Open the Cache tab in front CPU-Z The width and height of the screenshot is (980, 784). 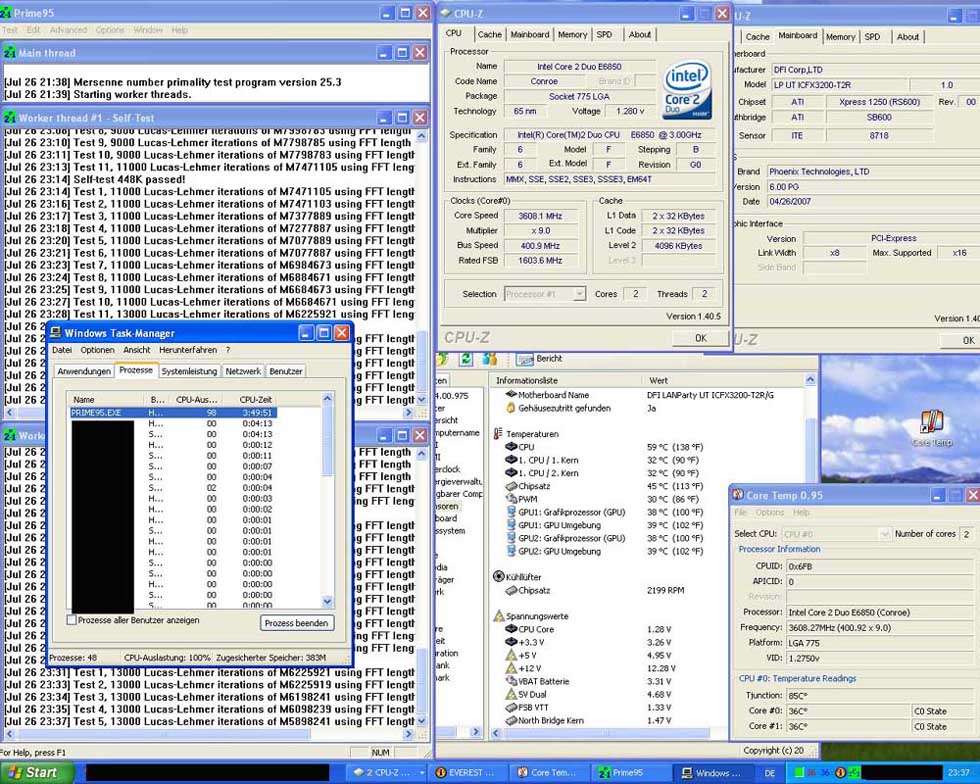click(x=489, y=35)
